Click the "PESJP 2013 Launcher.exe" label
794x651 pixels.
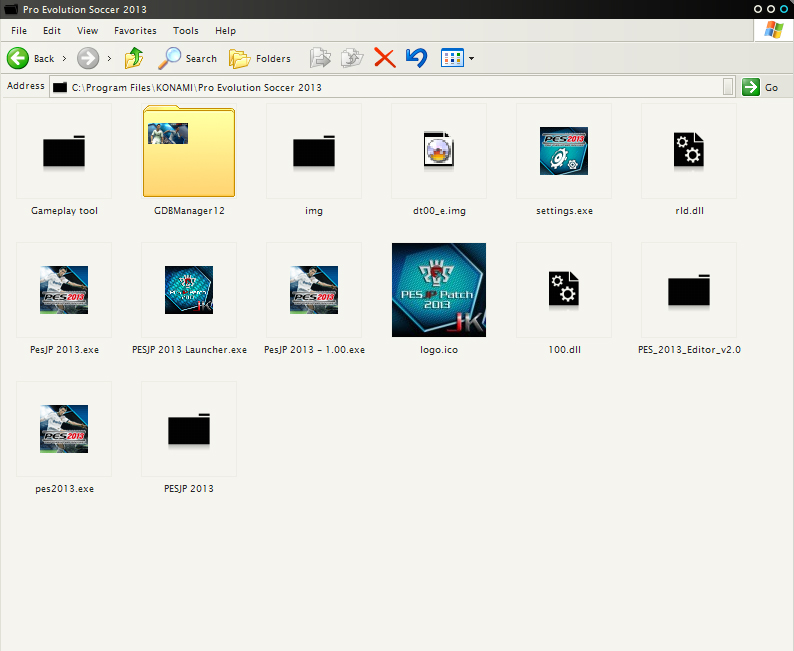coord(189,350)
